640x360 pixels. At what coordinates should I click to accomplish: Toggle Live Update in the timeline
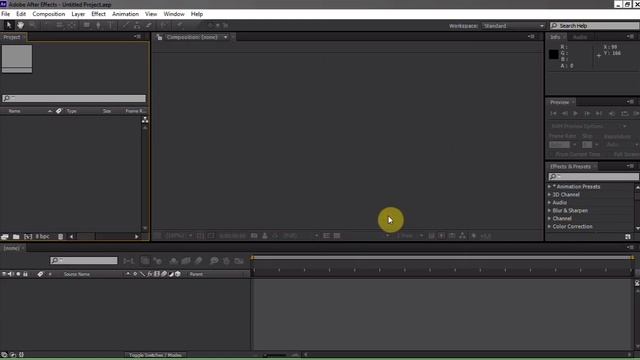pos(145,261)
